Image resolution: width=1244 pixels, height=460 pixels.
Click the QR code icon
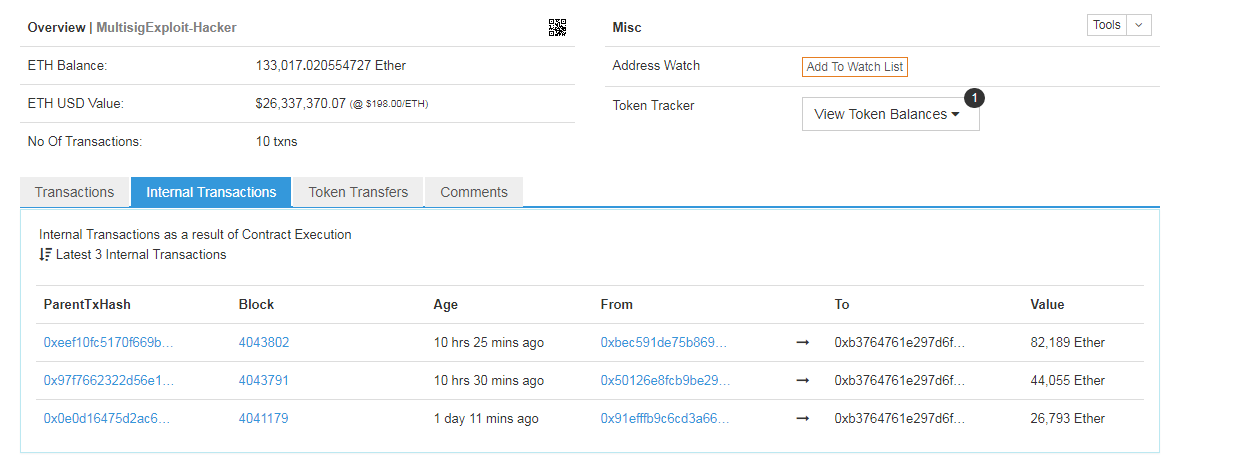(557, 28)
